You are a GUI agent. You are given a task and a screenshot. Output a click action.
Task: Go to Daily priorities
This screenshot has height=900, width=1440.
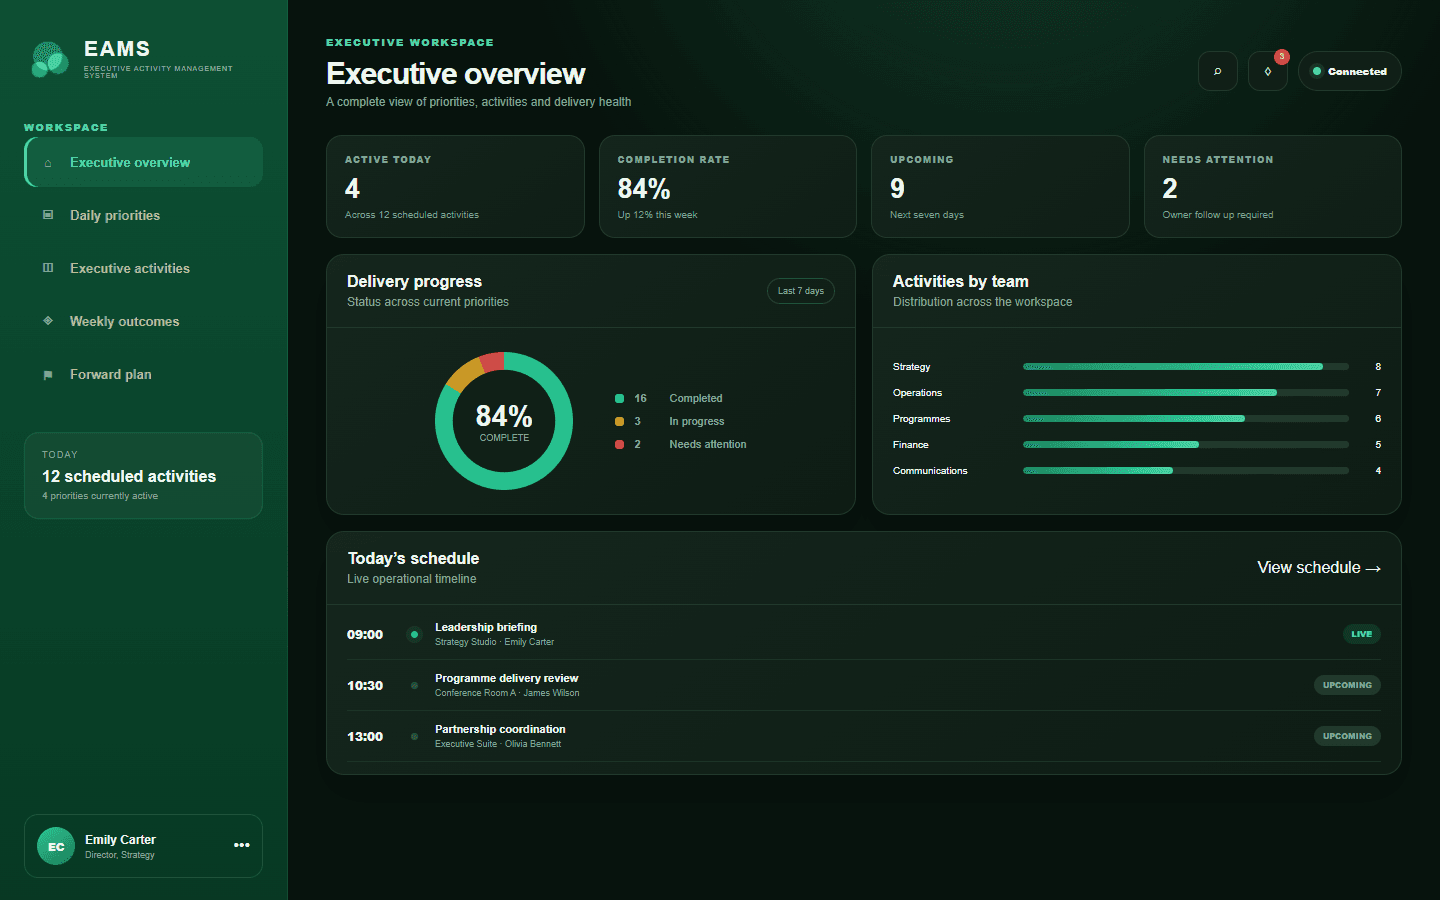(x=144, y=215)
